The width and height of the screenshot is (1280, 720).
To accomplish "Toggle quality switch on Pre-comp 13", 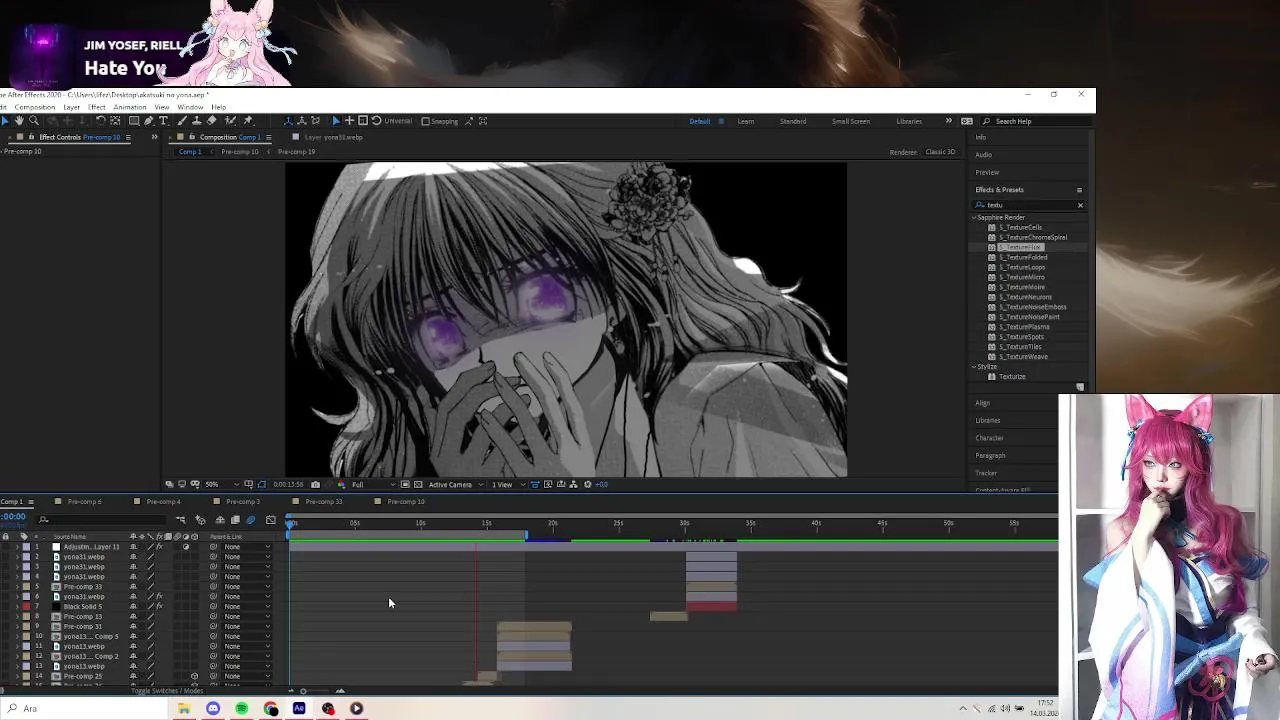I will [x=150, y=616].
